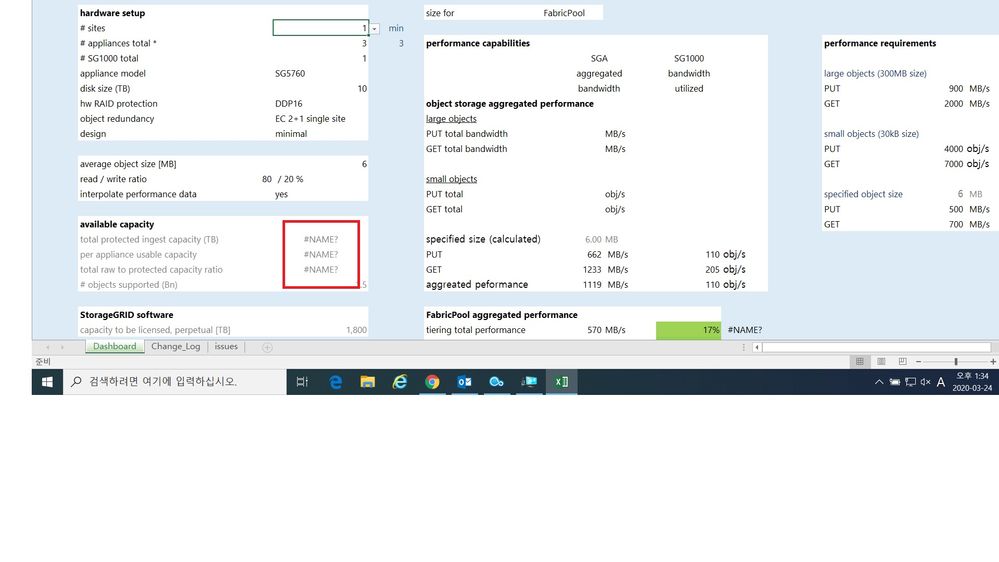Viewport: 999px width, 562px height.
Task: Click the small objects underlined heading
Action: 451,179
